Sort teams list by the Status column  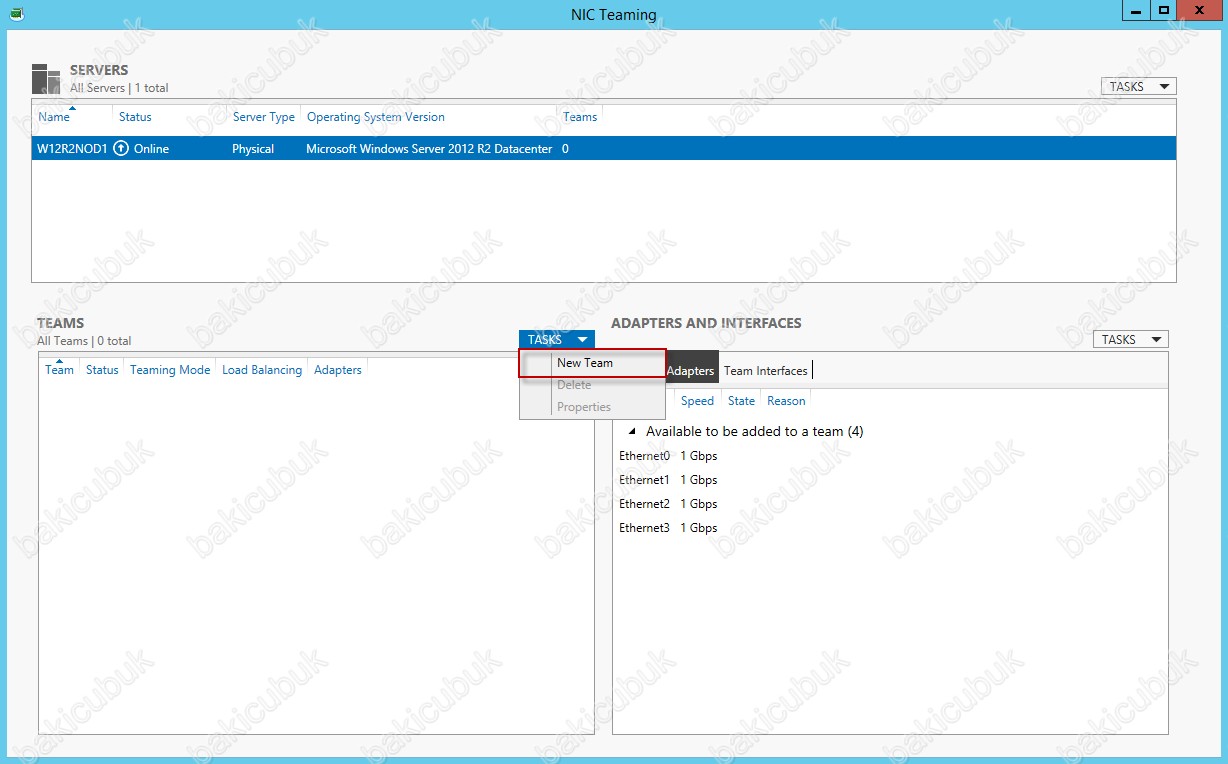click(x=102, y=370)
